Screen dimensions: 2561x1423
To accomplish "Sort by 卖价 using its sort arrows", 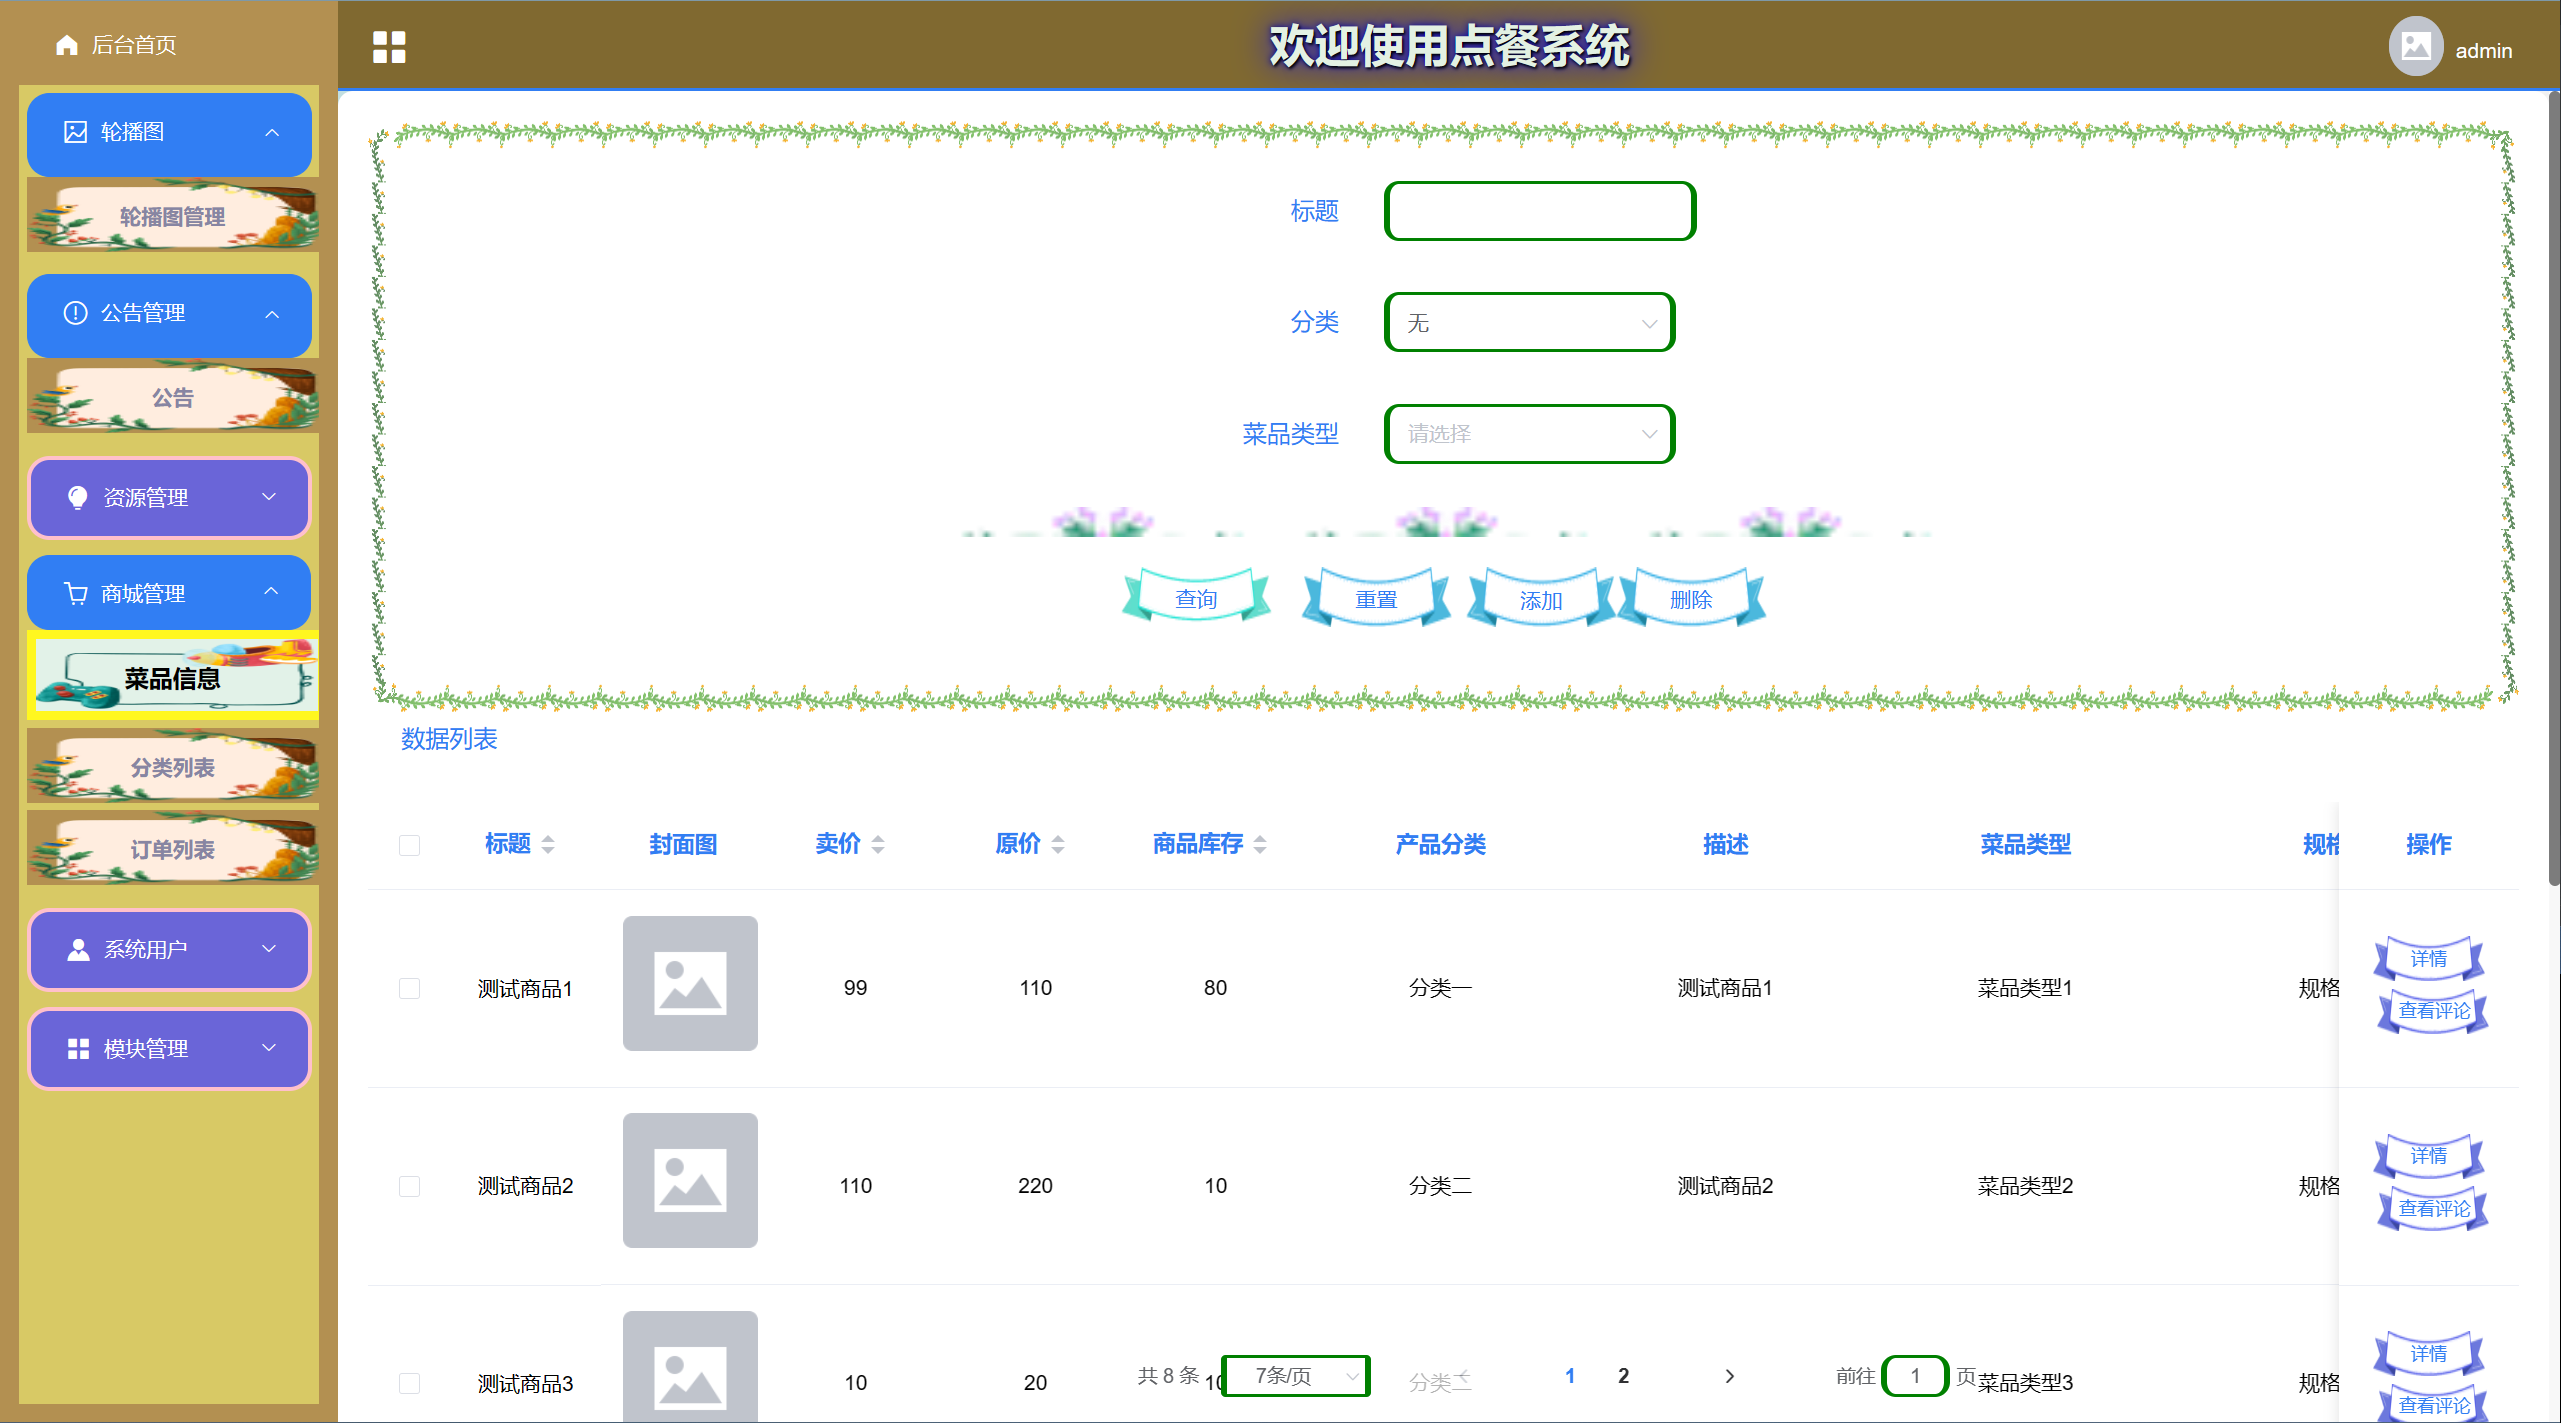I will click(878, 845).
